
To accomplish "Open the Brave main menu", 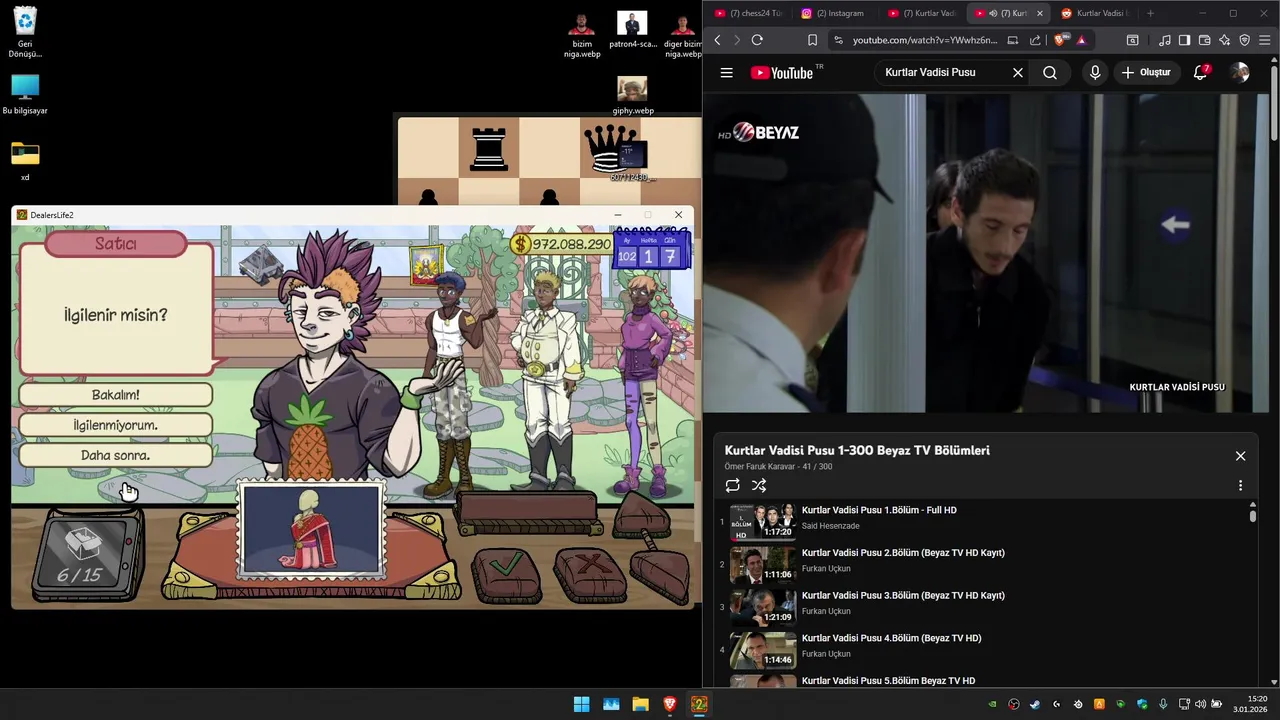I will 1265,40.
